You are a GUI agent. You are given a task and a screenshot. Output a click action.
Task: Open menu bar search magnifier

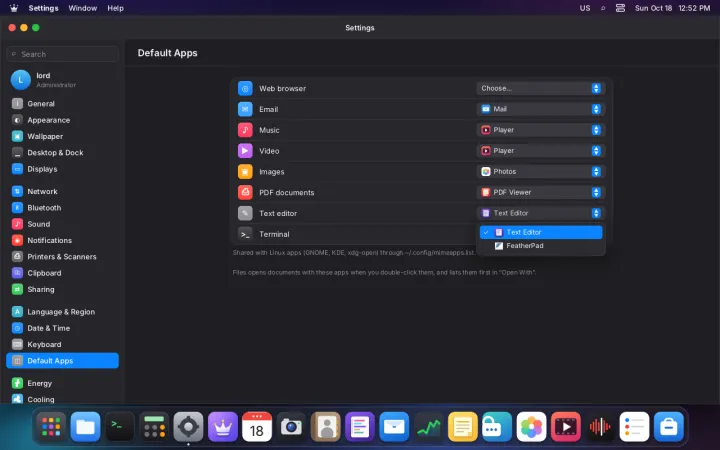(x=603, y=8)
